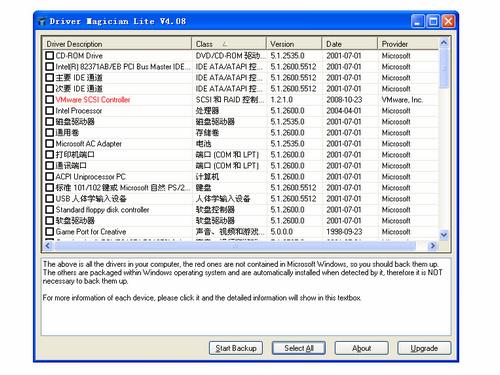Select the red VMware SCSI Controller row text

[x=93, y=100]
